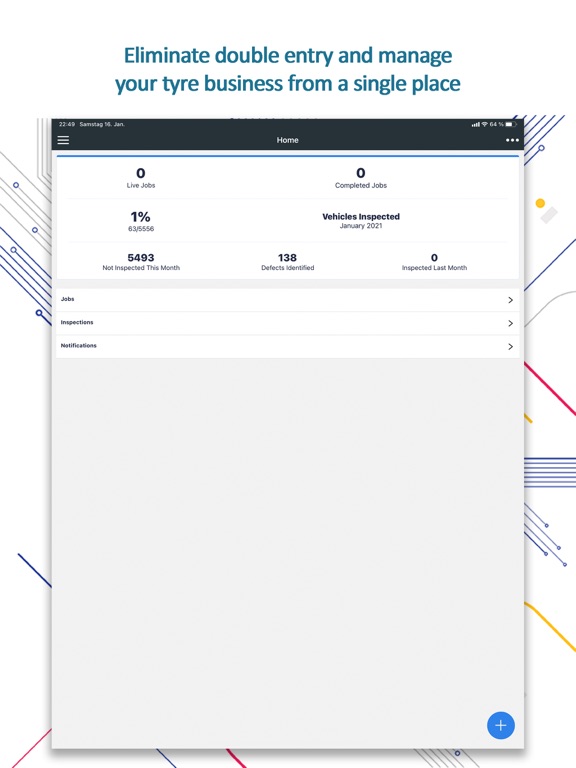Open the hamburger side menu

pos(63,140)
